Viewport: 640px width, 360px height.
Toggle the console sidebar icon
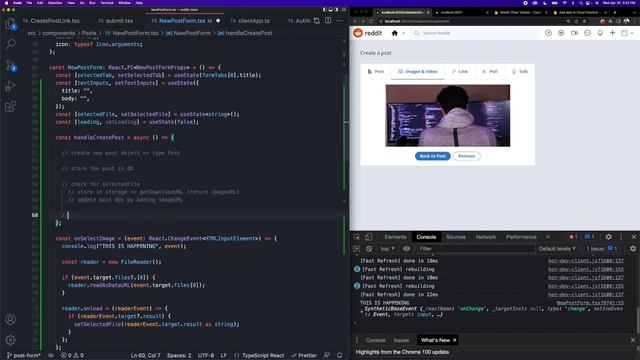[x=356, y=249]
